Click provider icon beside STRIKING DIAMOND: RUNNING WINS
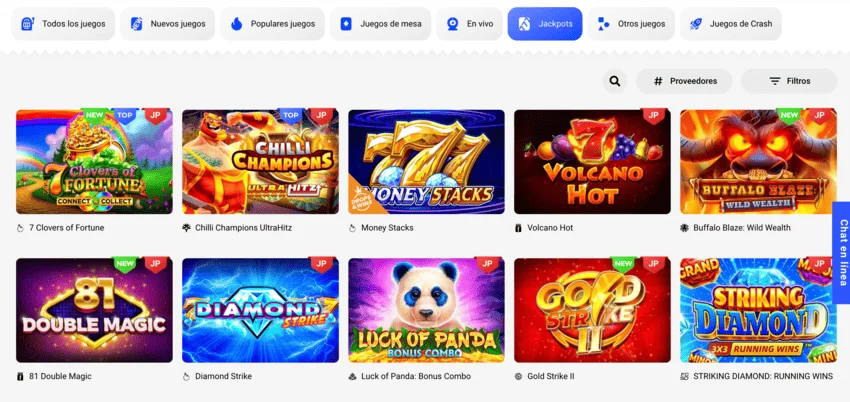Image resolution: width=850 pixels, height=402 pixels. (x=685, y=376)
